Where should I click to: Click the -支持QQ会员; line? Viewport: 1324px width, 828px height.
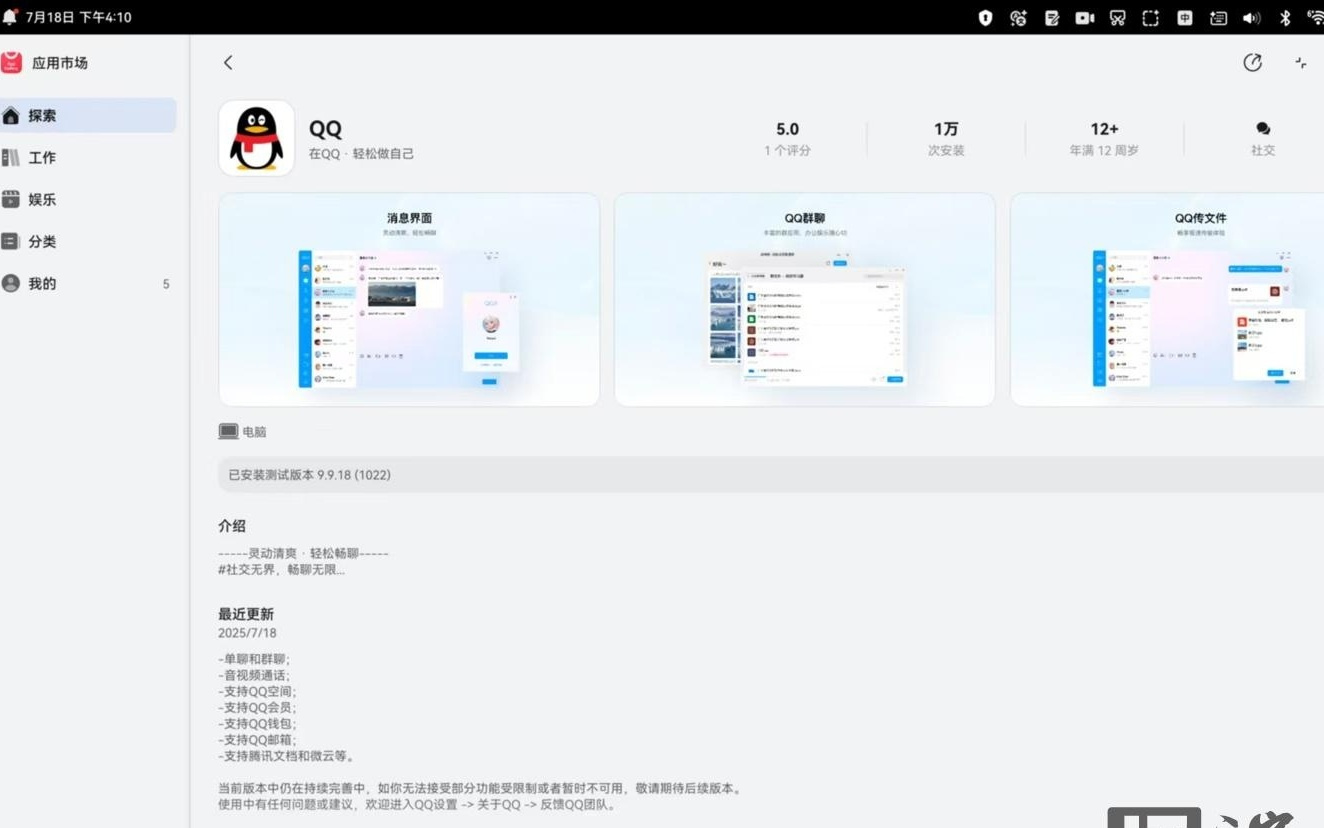coord(257,707)
